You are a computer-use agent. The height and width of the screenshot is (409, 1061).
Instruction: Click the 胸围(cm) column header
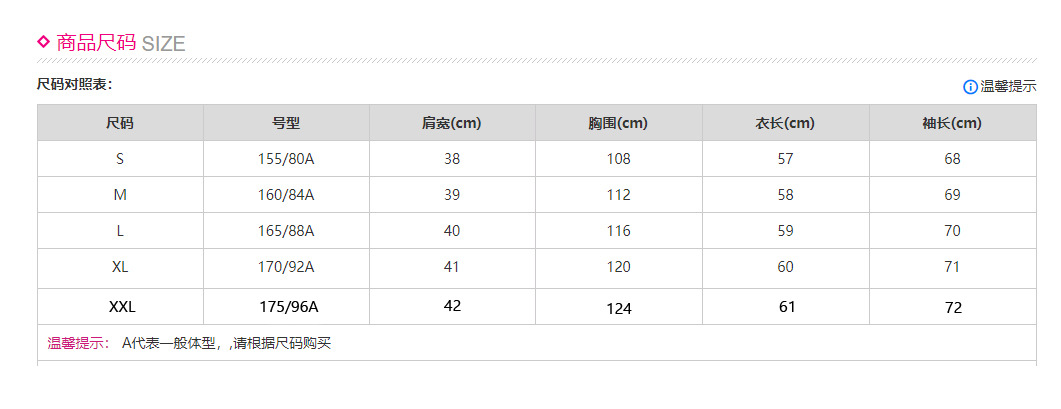pyautogui.click(x=618, y=124)
